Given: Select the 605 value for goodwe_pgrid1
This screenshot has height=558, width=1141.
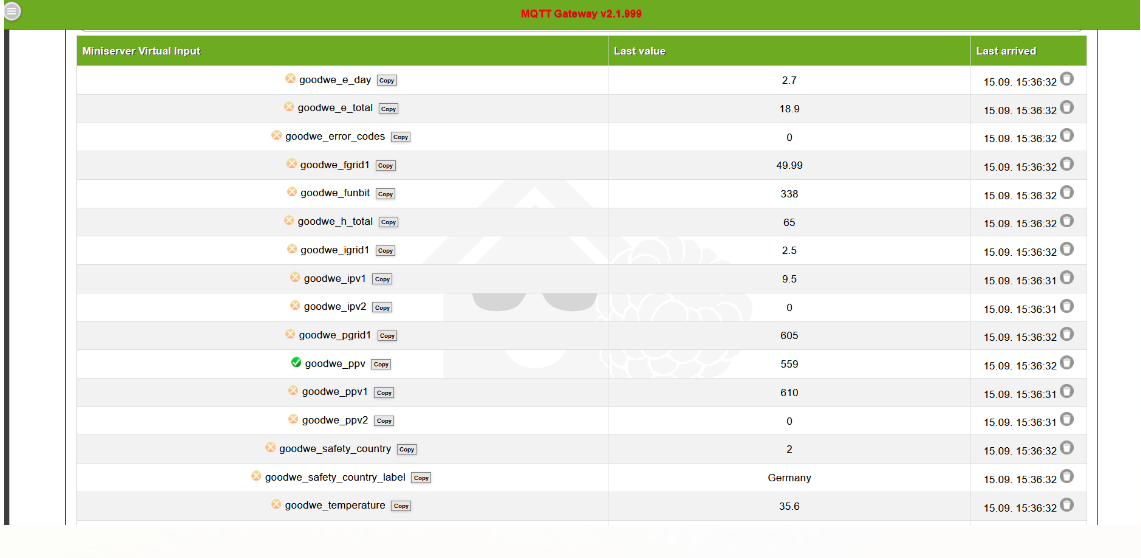Looking at the screenshot, I should 790,336.
